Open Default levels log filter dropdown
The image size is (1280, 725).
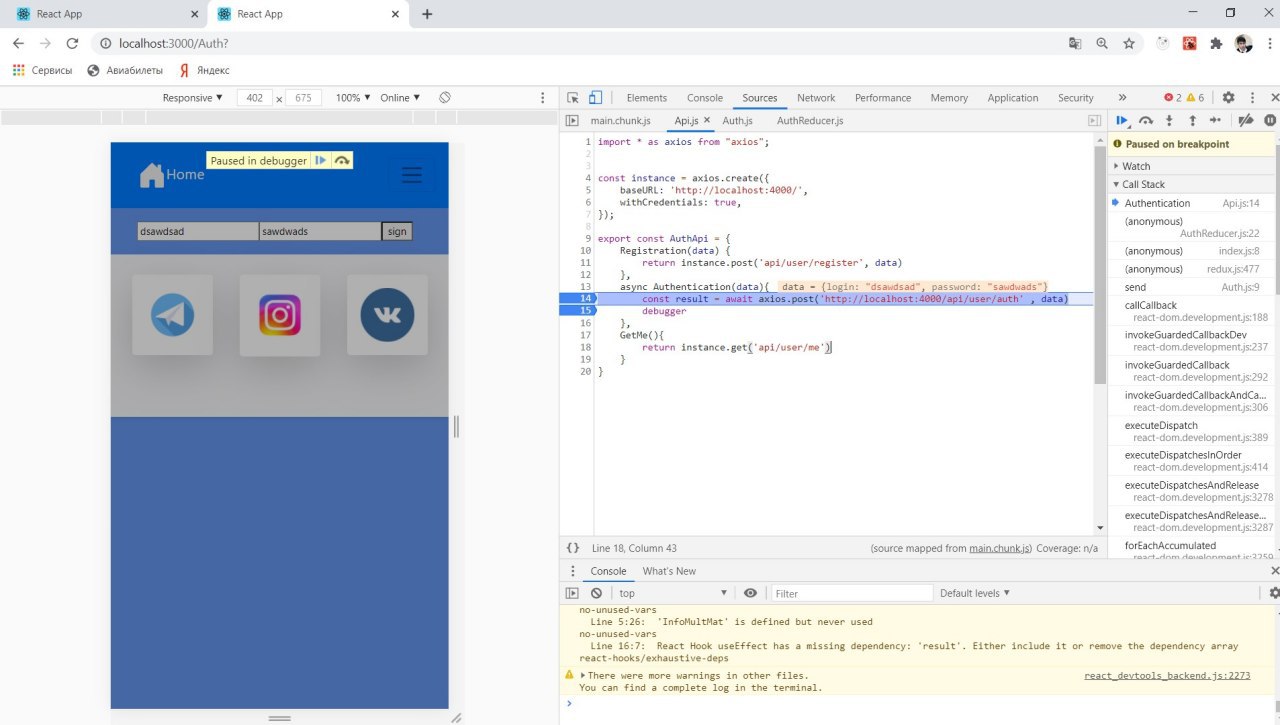pyautogui.click(x=974, y=593)
